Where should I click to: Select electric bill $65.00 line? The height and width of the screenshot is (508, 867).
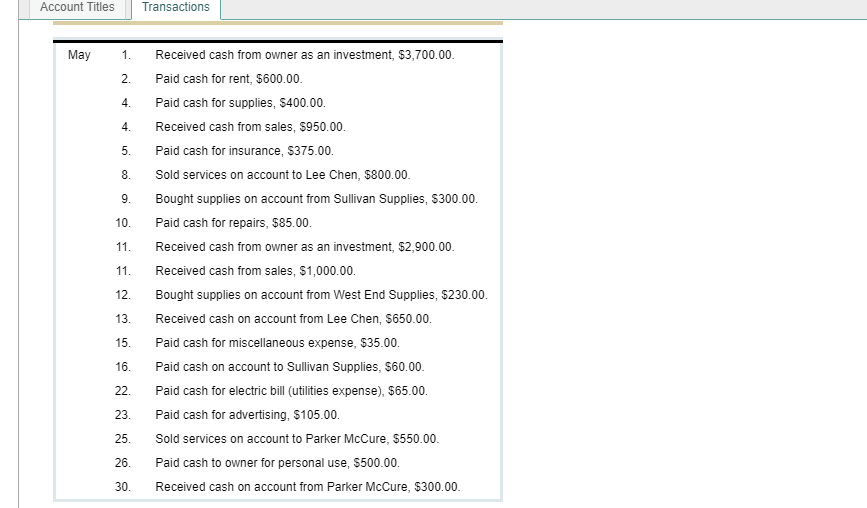click(x=291, y=391)
